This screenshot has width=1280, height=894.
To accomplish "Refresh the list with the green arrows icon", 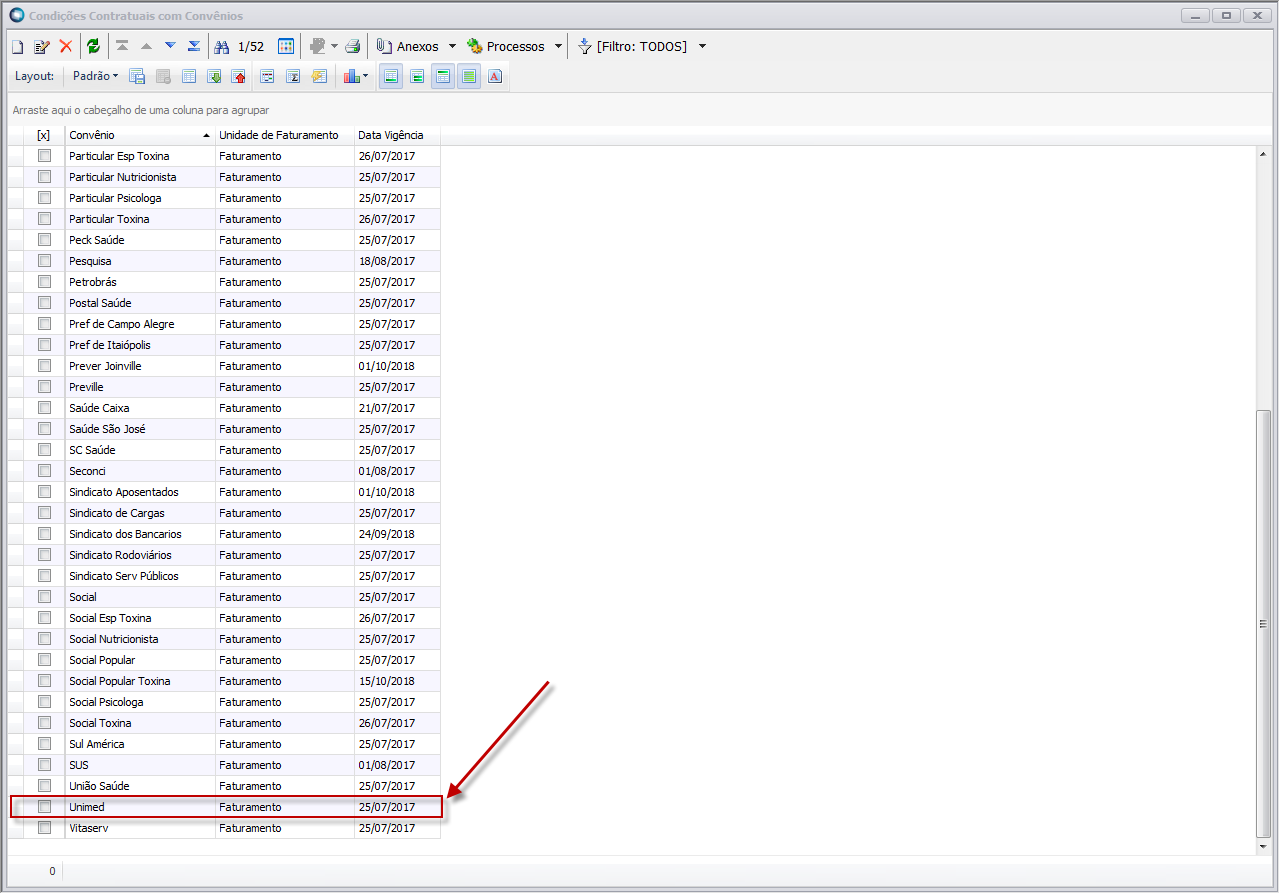I will coord(93,46).
